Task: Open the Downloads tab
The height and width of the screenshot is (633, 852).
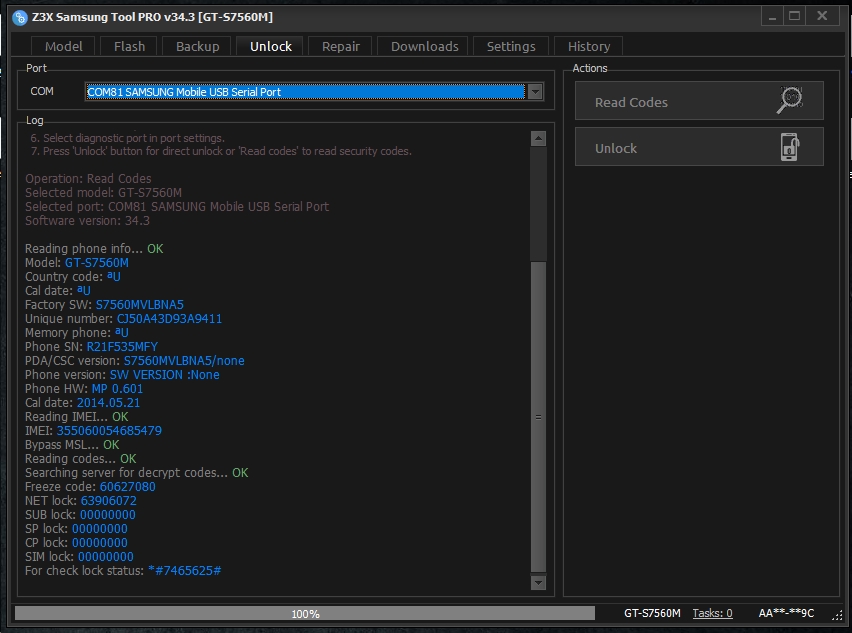Action: click(424, 46)
